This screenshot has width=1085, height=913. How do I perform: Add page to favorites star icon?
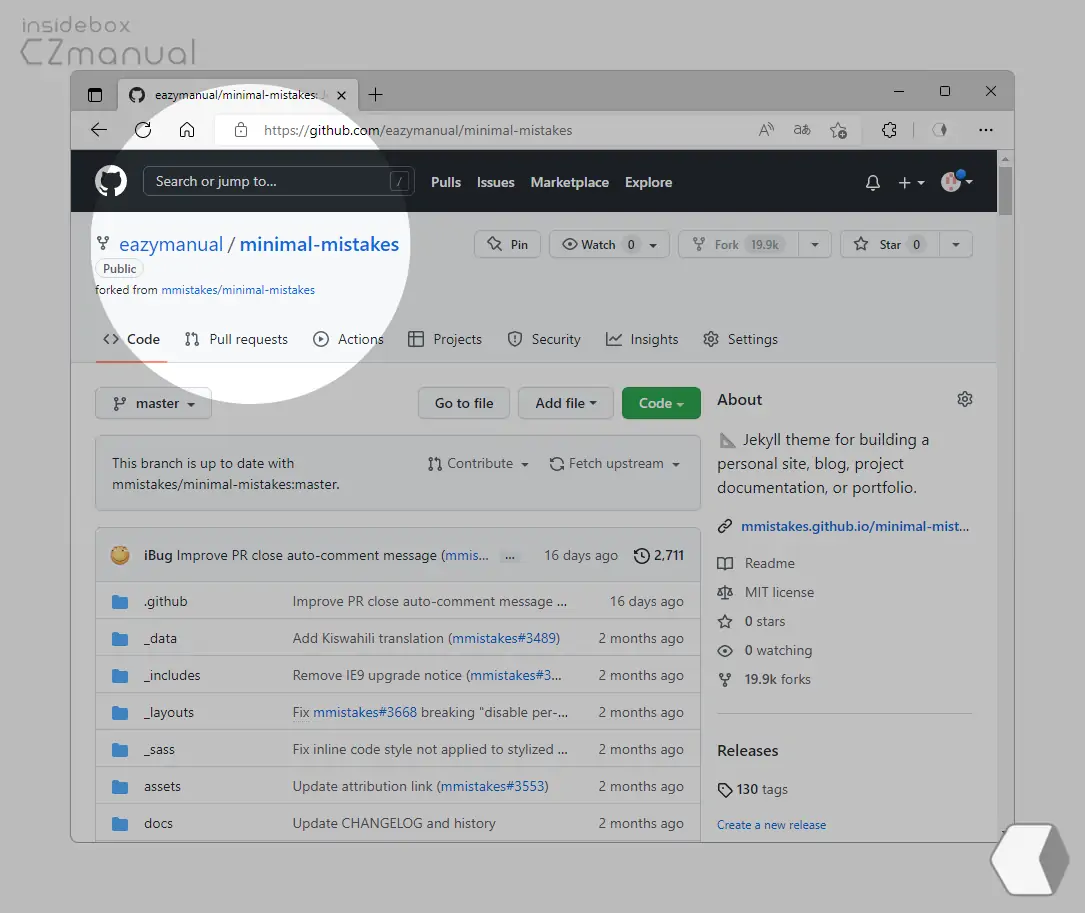coord(839,130)
